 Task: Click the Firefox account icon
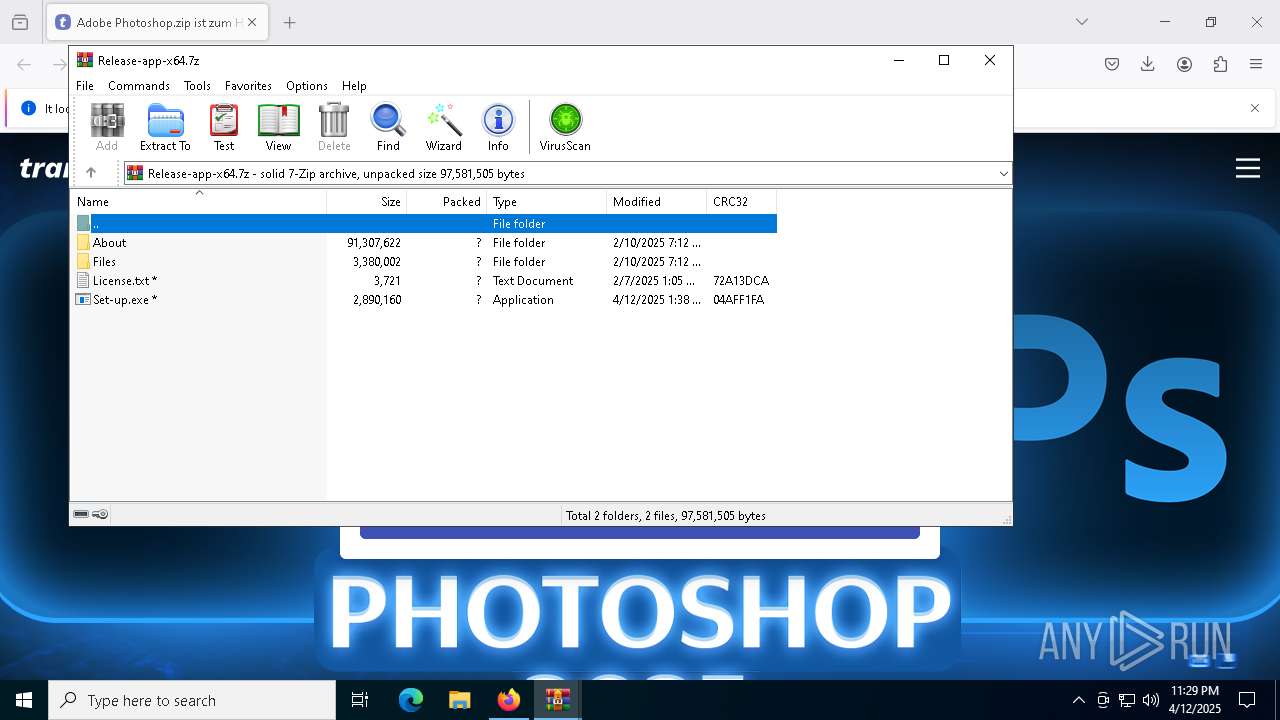pyautogui.click(x=1184, y=64)
